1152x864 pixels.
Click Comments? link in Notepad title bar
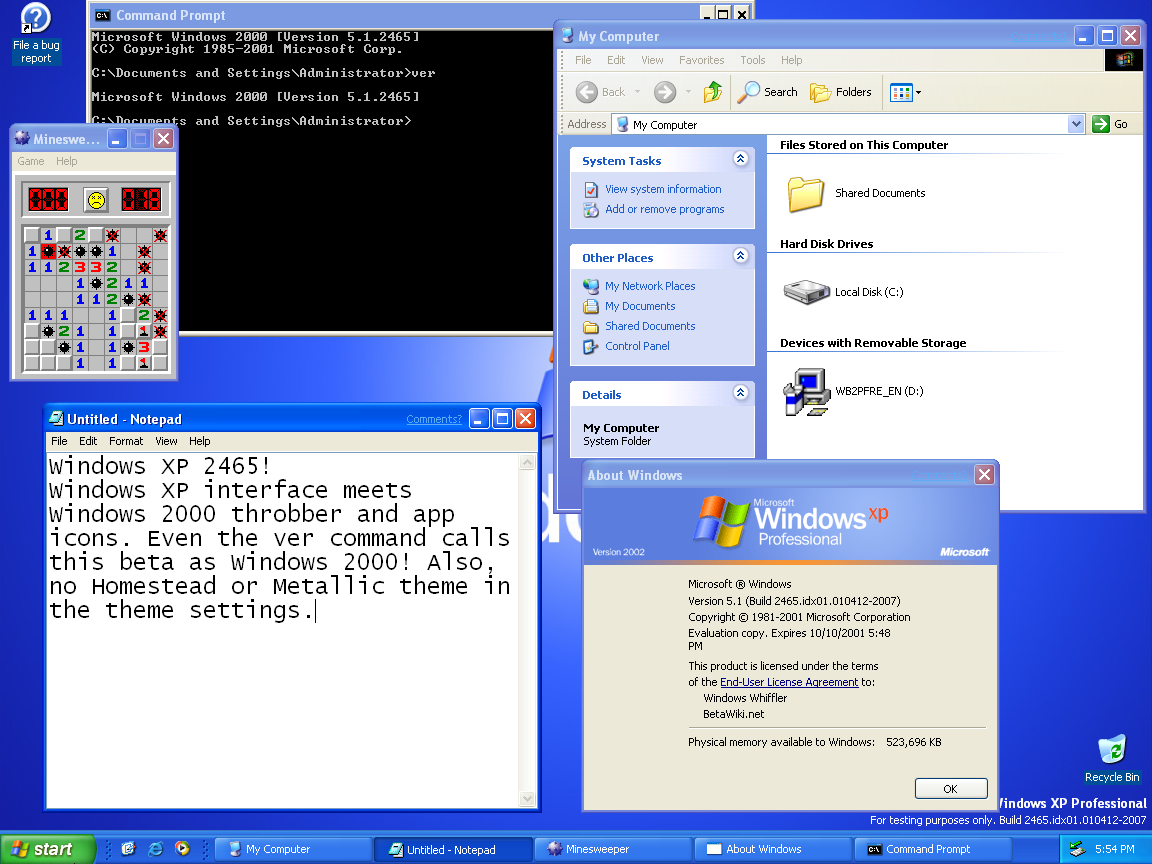pyautogui.click(x=433, y=420)
